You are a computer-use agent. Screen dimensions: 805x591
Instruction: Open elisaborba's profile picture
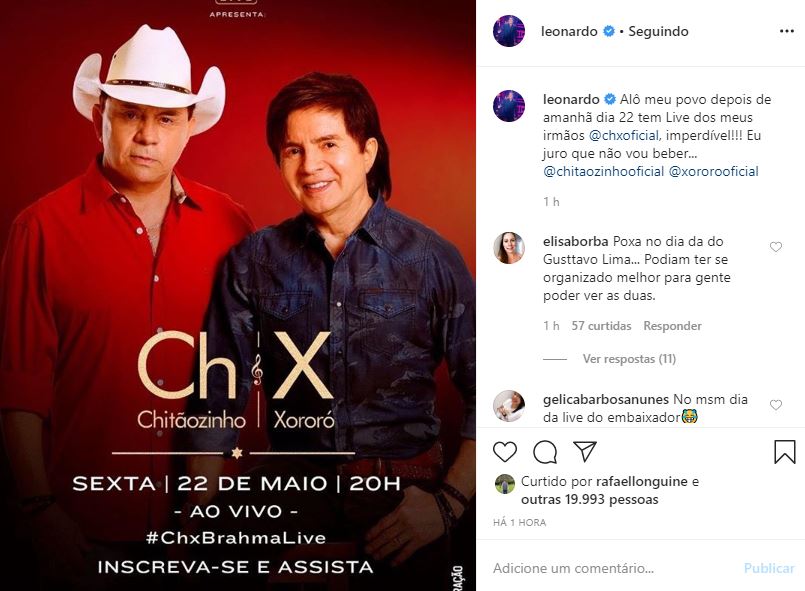[509, 248]
